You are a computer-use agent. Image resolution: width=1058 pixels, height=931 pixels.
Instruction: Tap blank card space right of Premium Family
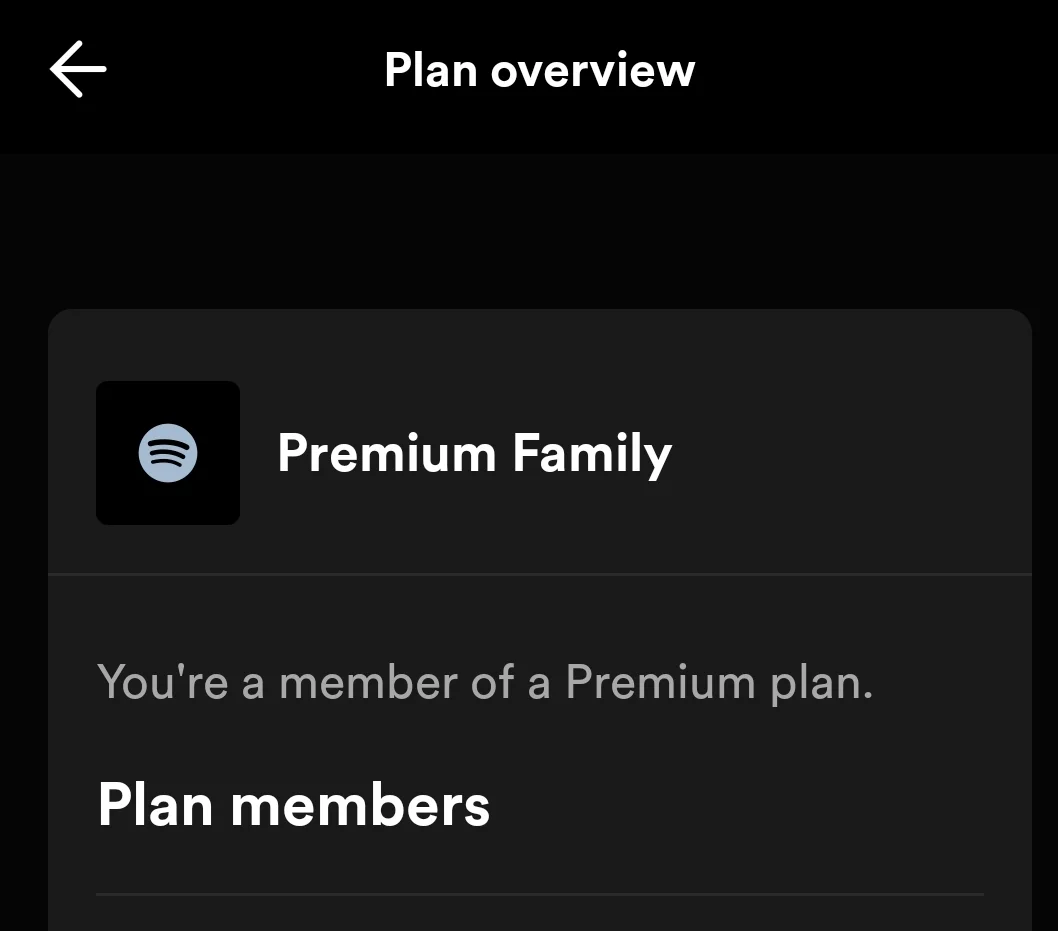[850, 453]
